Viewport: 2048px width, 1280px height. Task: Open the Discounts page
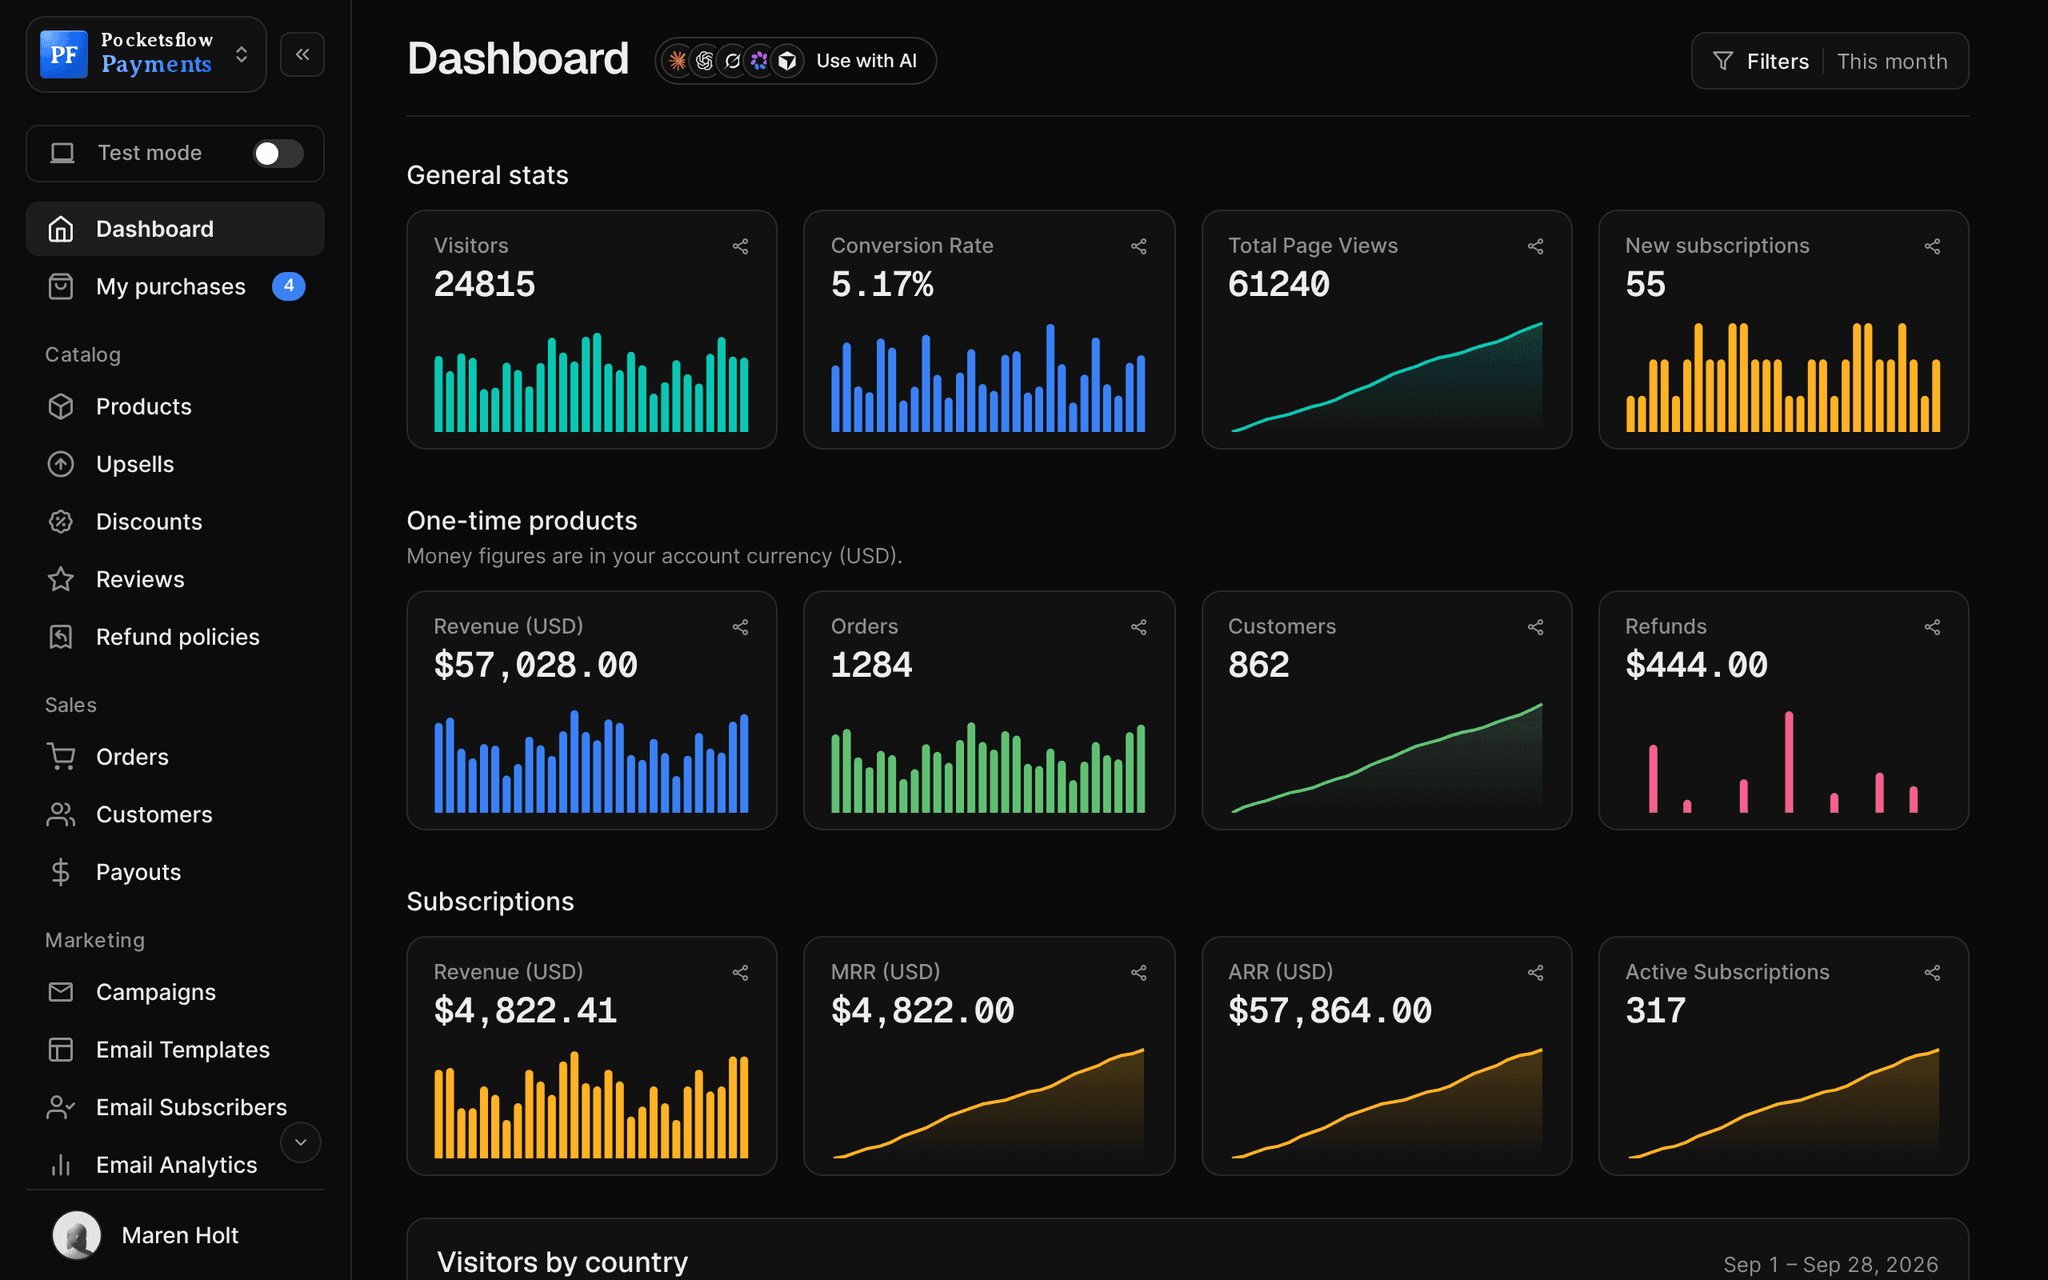(x=175, y=522)
